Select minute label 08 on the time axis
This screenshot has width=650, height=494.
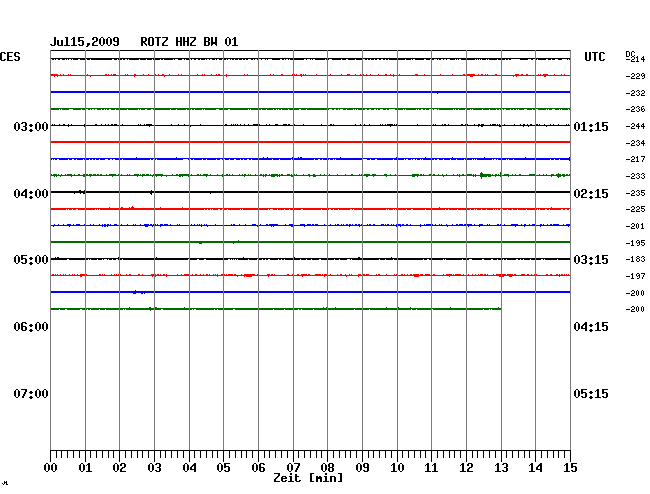pos(327,468)
